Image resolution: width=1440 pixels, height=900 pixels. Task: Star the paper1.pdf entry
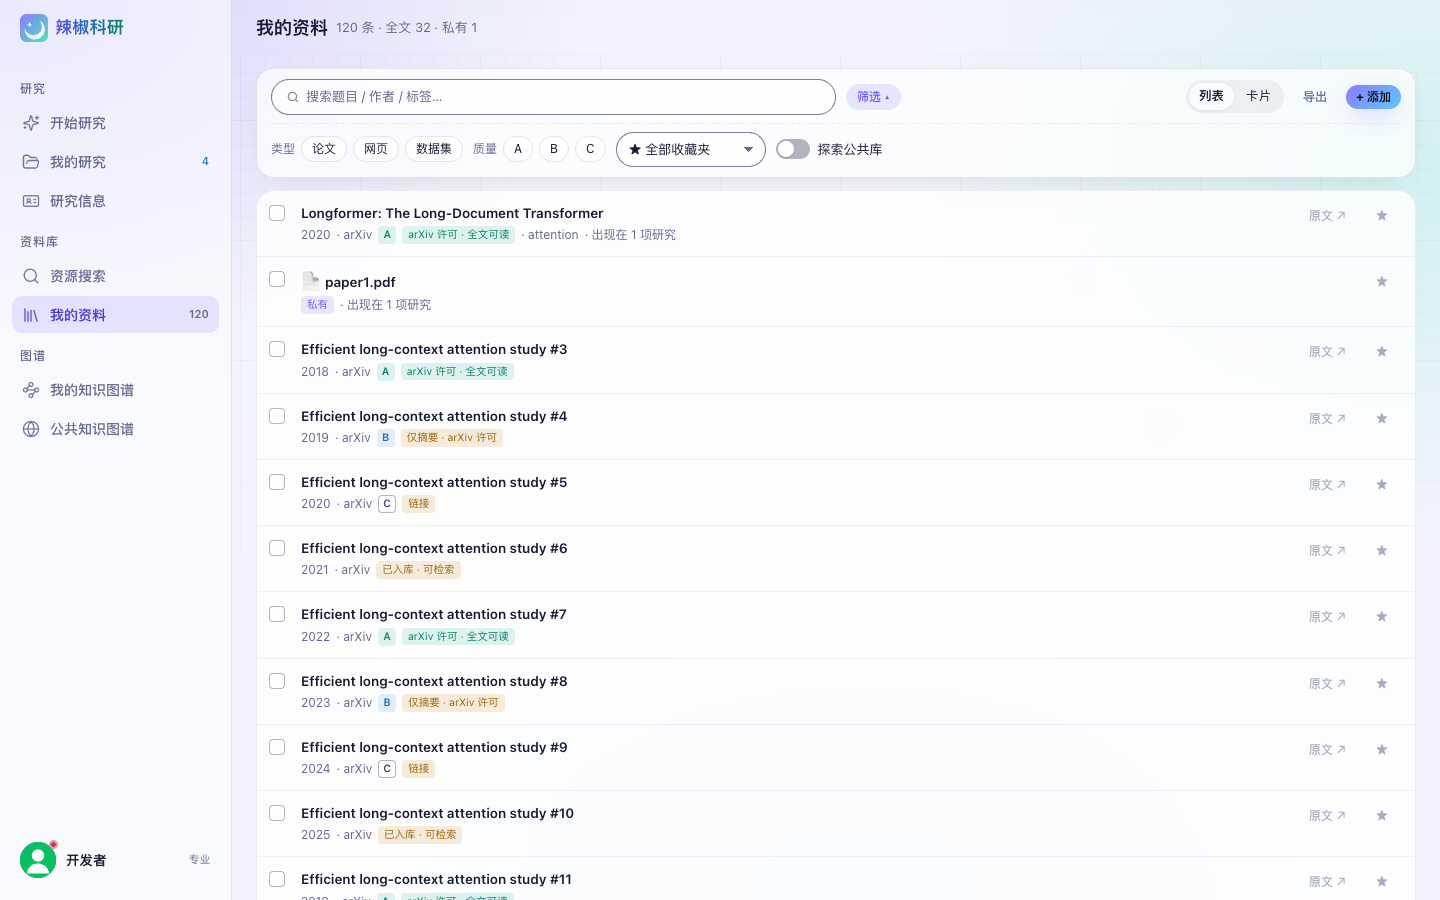click(1382, 282)
